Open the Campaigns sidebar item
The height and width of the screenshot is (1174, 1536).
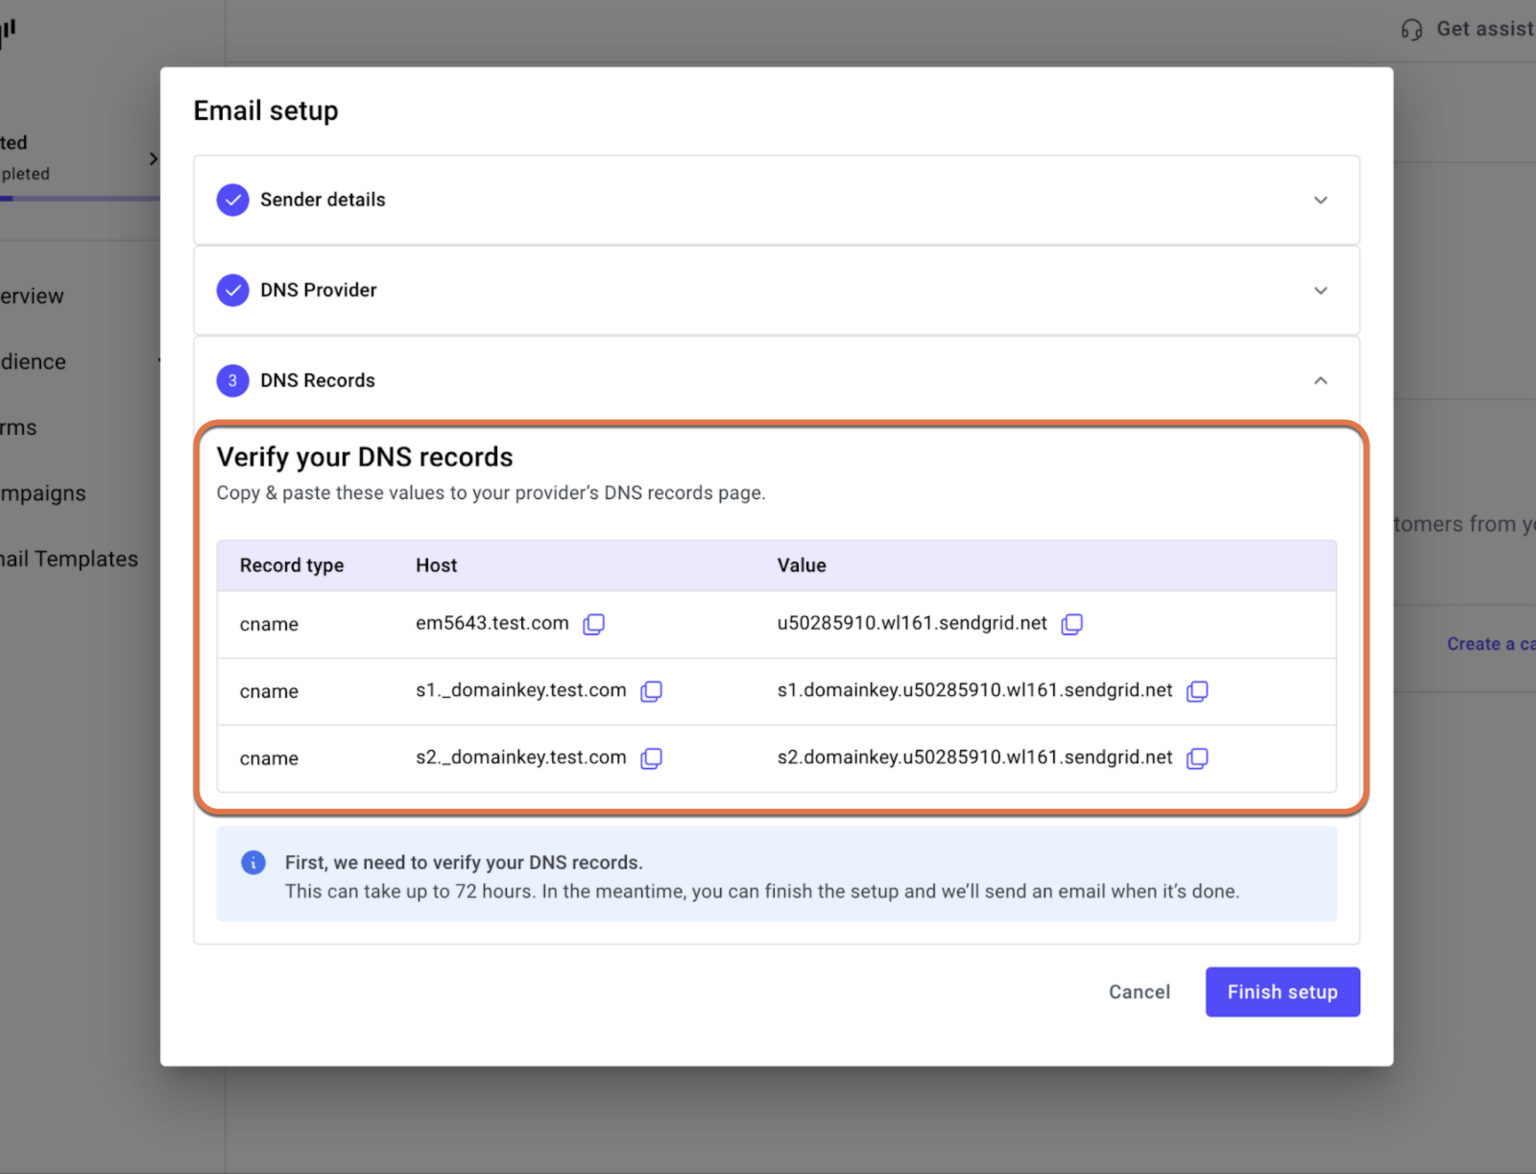coord(43,493)
